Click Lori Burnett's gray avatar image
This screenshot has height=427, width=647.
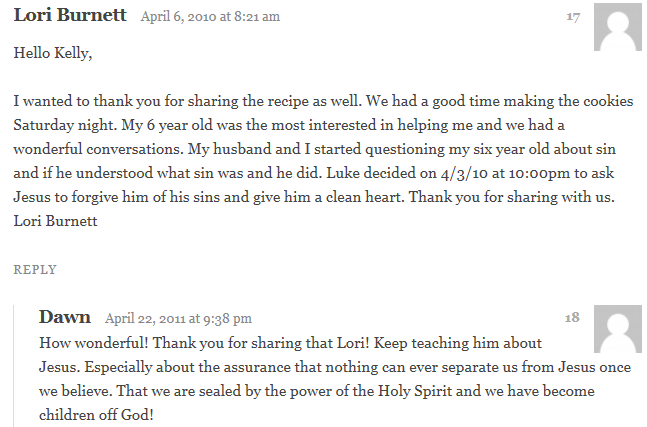pos(617,27)
